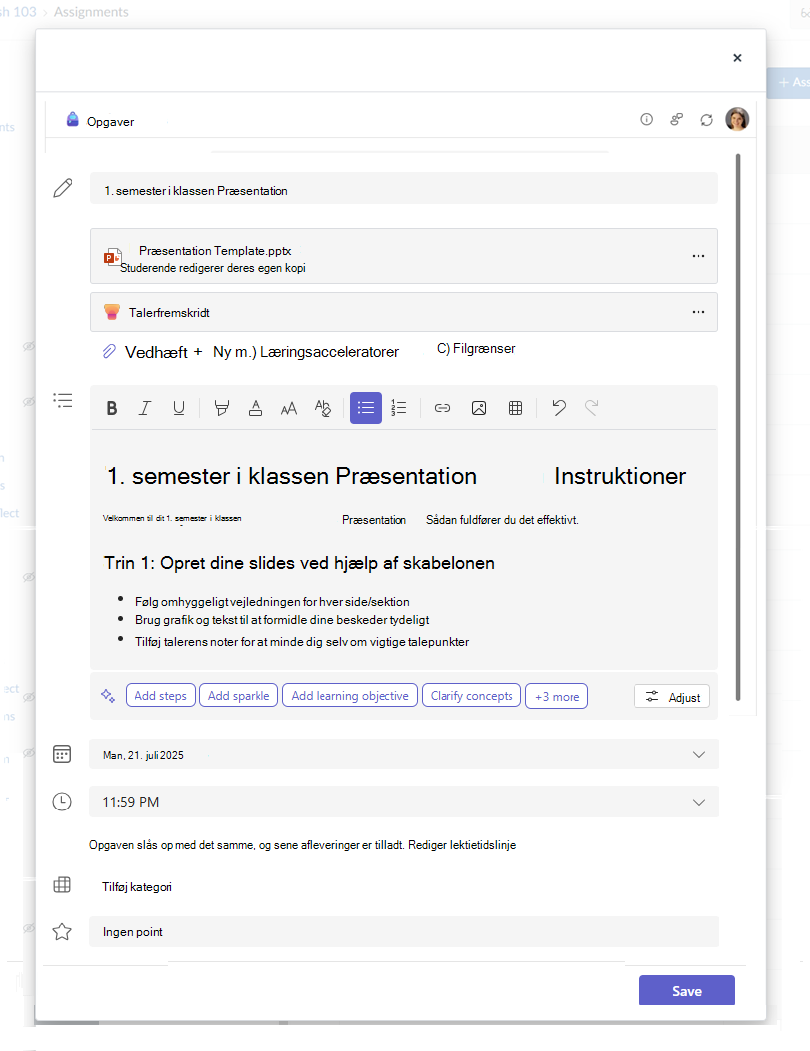Click the AI sparkle assist icon
The width and height of the screenshot is (810, 1051).
click(x=108, y=696)
